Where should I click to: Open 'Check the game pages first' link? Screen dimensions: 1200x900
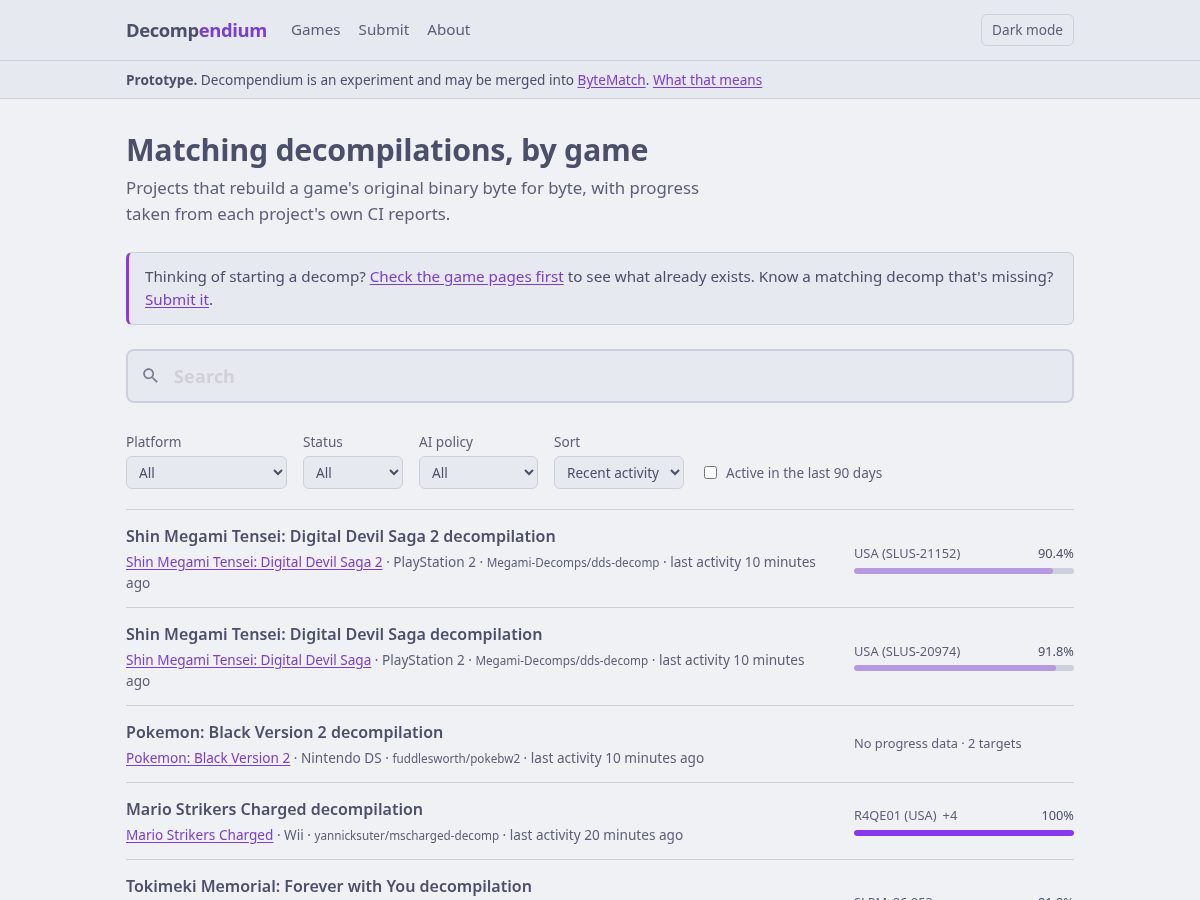pos(467,277)
